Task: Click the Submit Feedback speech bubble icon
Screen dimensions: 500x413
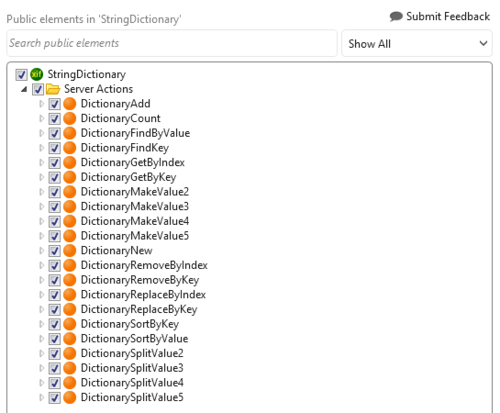Action: coord(396,17)
